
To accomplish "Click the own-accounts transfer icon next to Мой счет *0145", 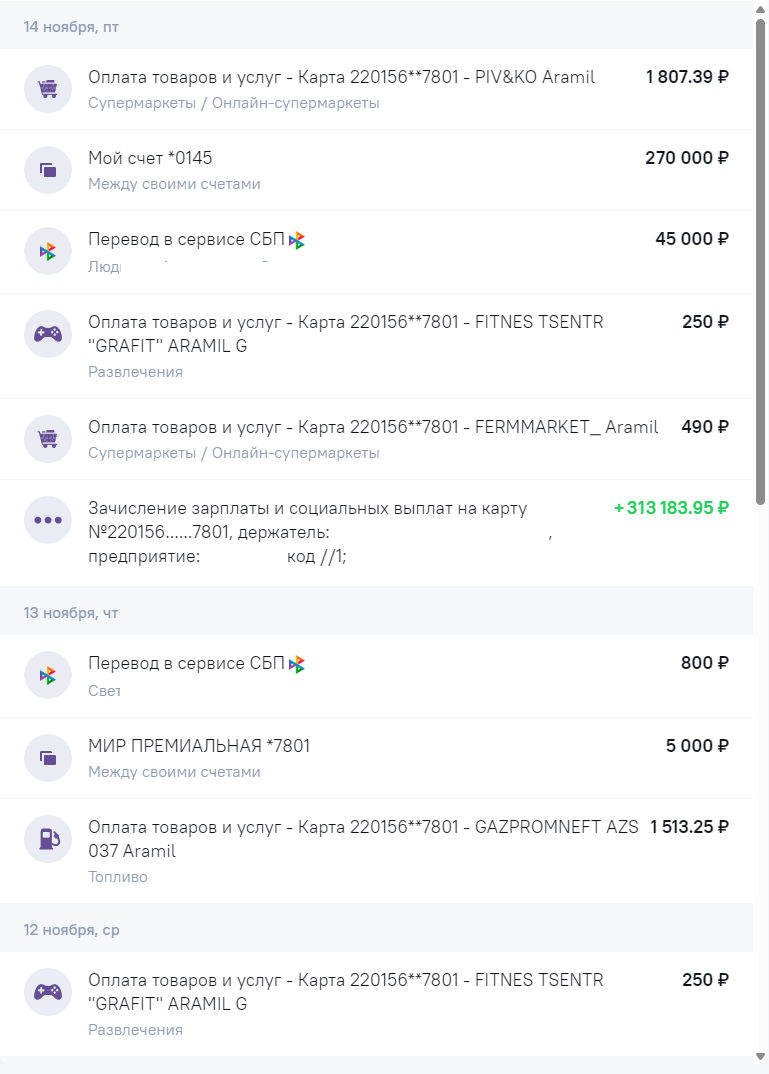I will [x=48, y=170].
